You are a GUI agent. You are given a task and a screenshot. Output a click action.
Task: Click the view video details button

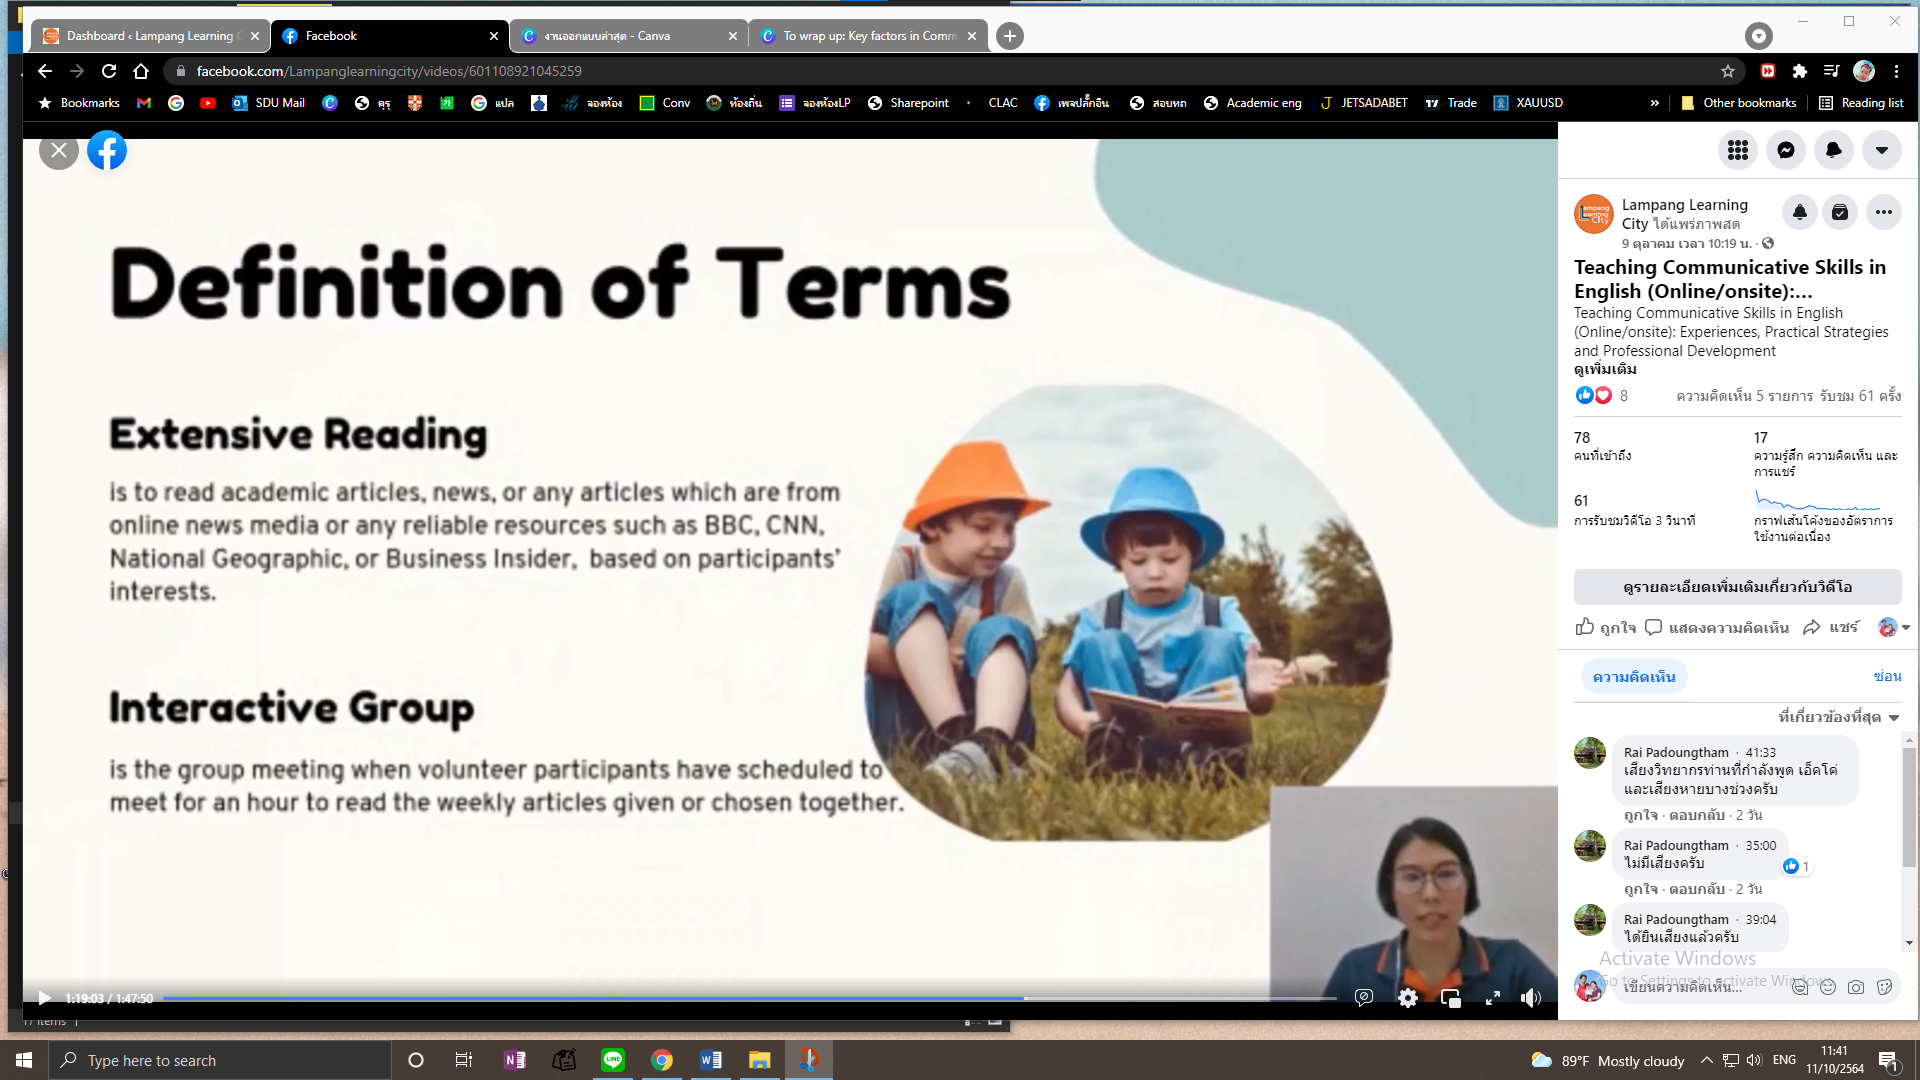1737,587
